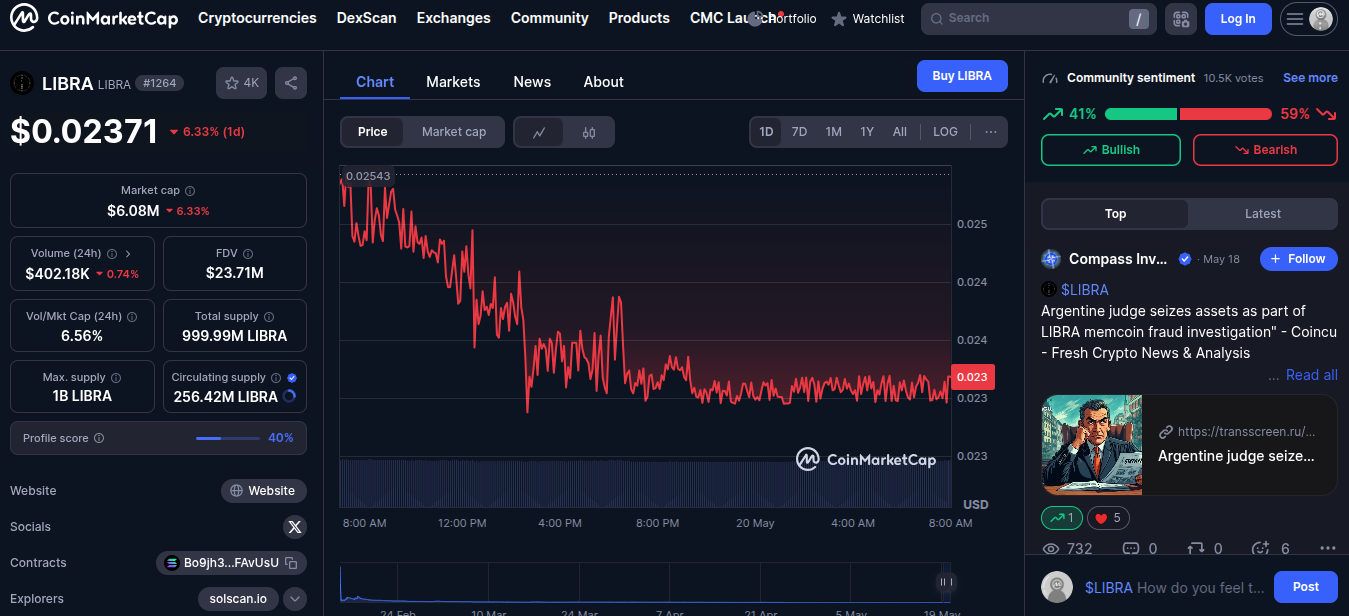Select the Top posts tab

point(1115,214)
